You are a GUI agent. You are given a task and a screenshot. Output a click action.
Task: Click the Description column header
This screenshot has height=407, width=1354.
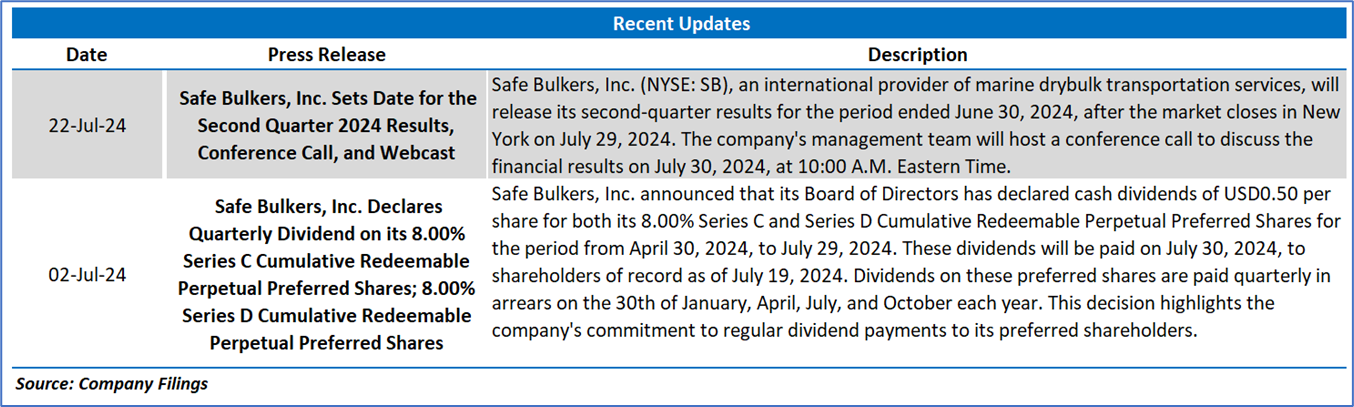tap(916, 54)
